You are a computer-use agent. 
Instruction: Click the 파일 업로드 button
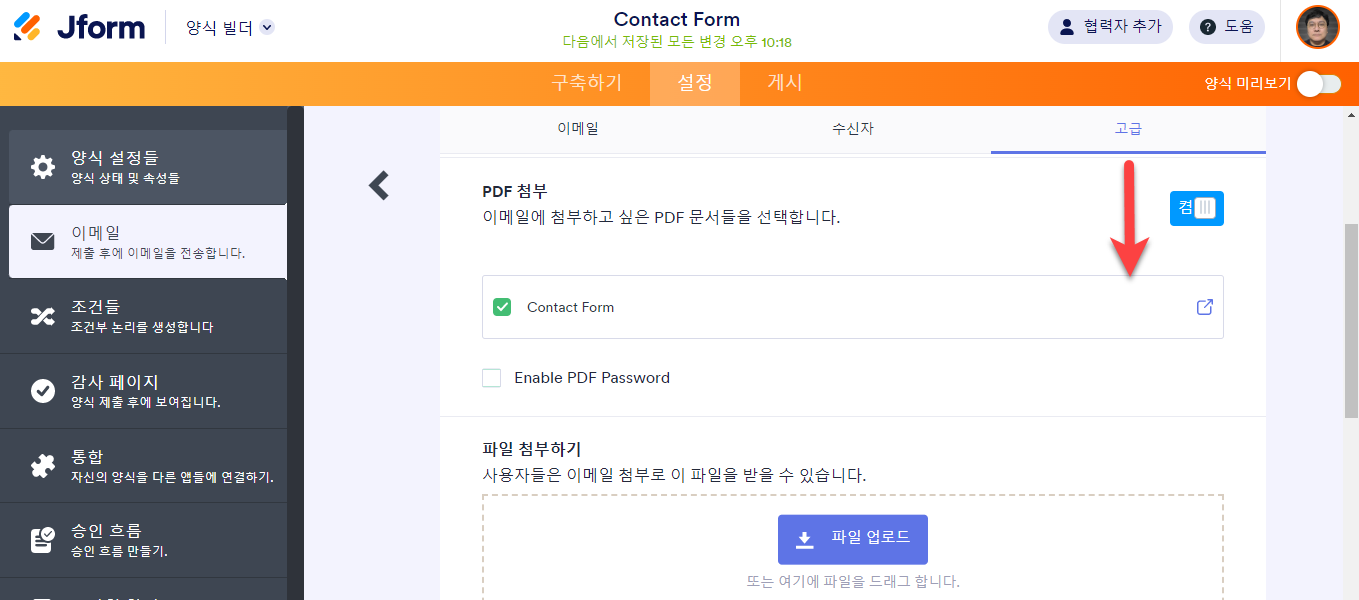click(853, 539)
